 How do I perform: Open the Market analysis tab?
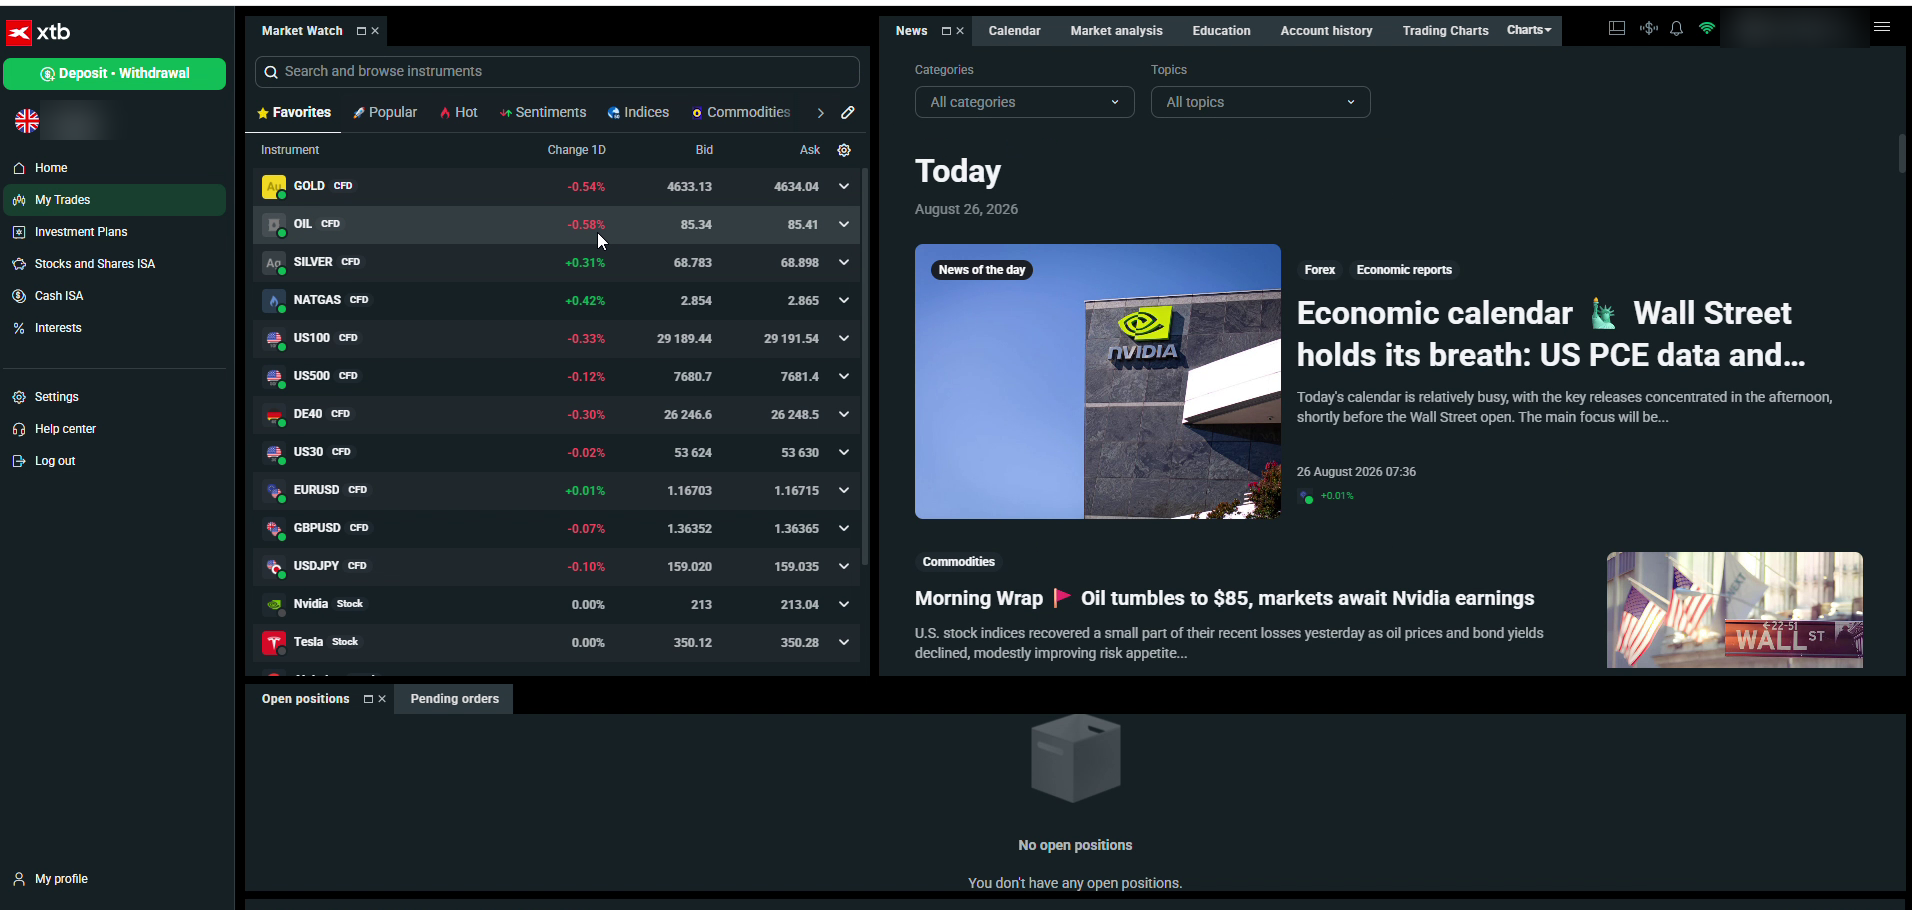1116,31
